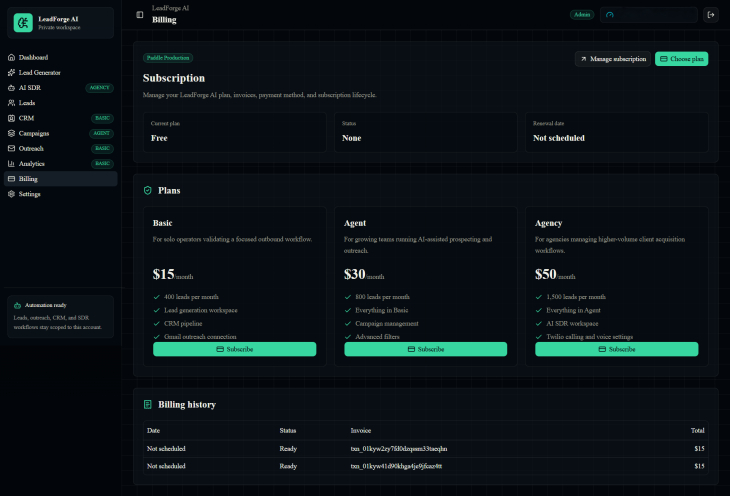
Task: Click the Invoice column header
Action: 361,431
